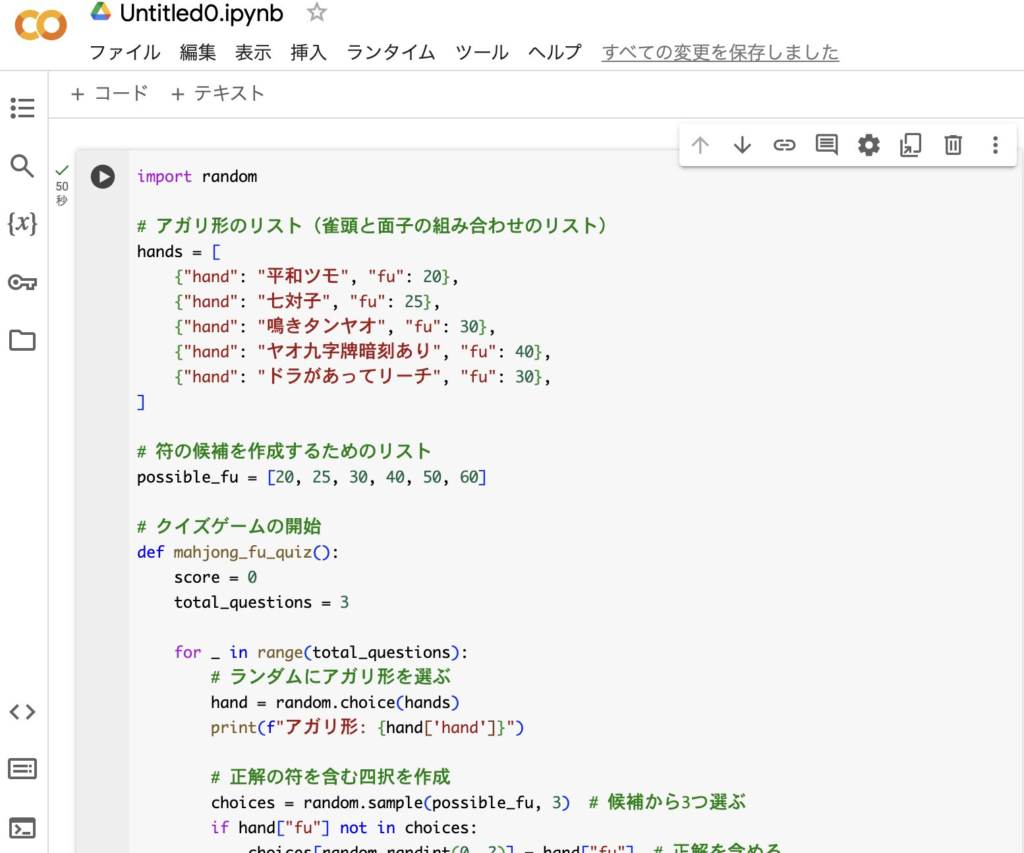Open the search and replace sidebar icon
The width and height of the screenshot is (1024, 853).
pyautogui.click(x=22, y=166)
